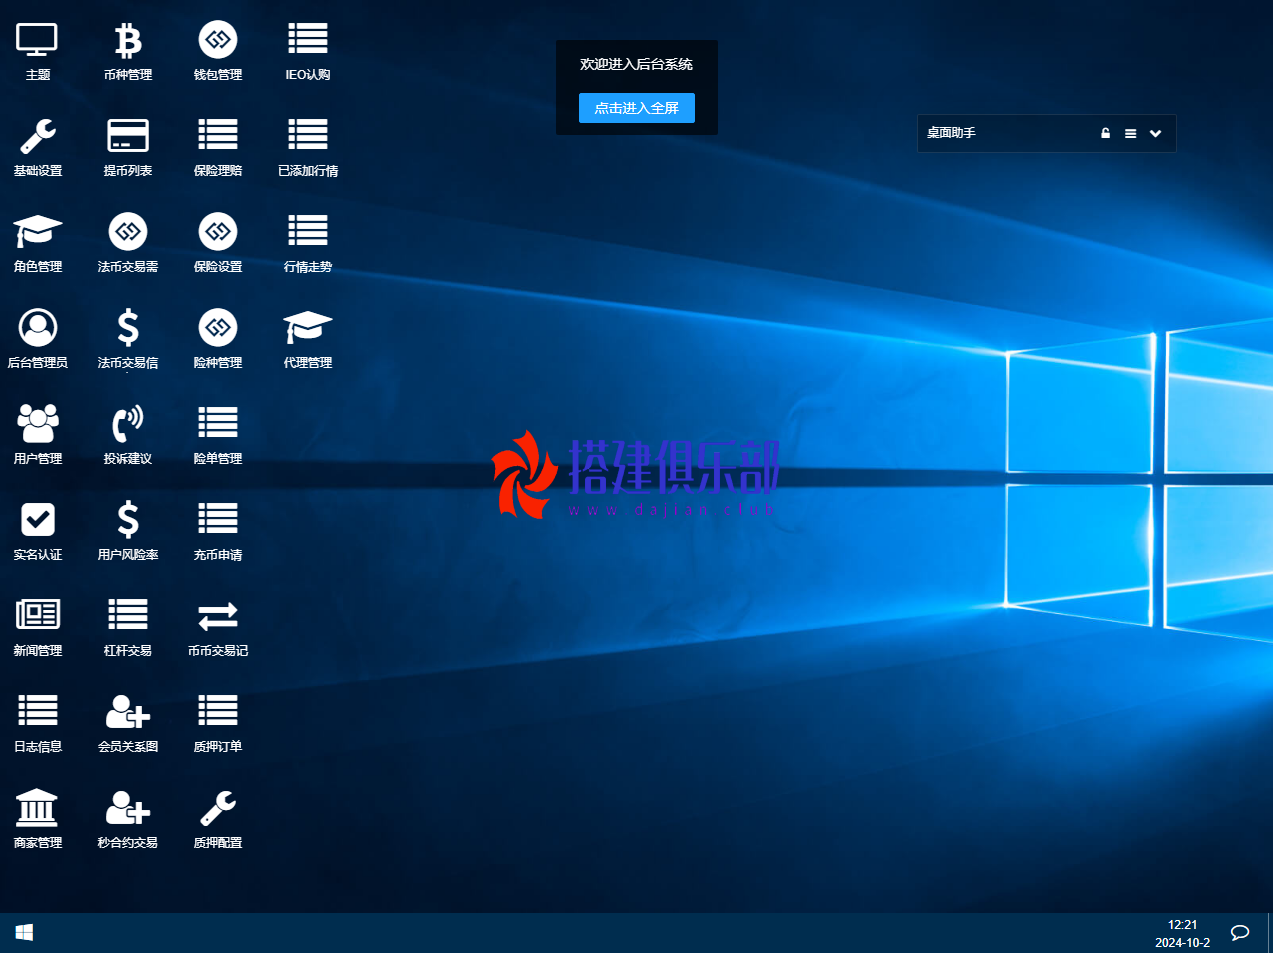
Task: Click the taskbar clock showing 12:21
Action: (1183, 925)
